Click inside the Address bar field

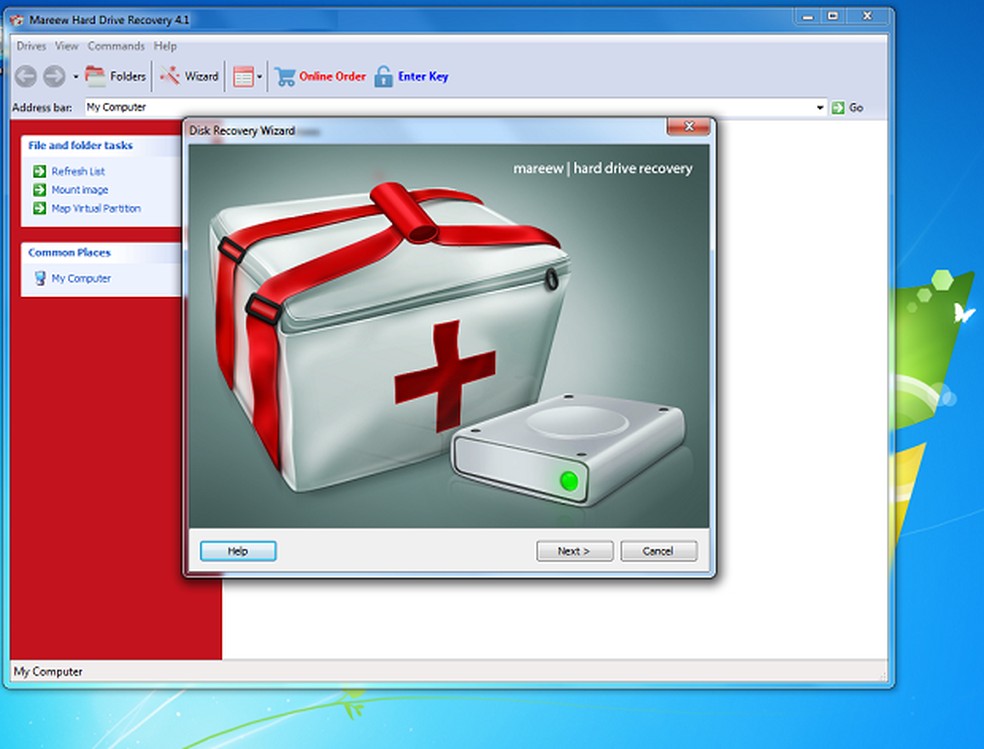coord(449,107)
